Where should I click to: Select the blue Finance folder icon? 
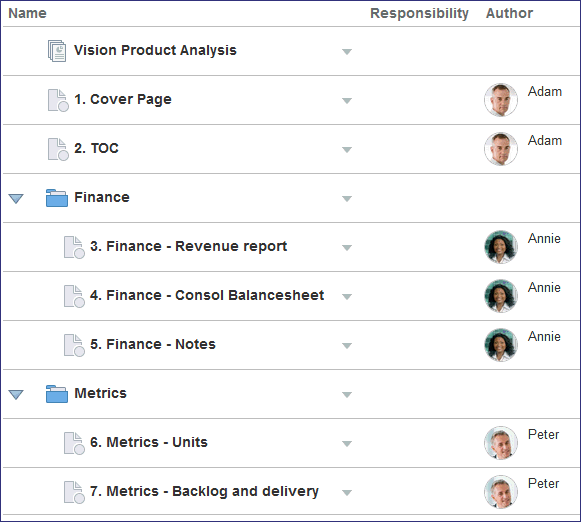click(x=57, y=197)
